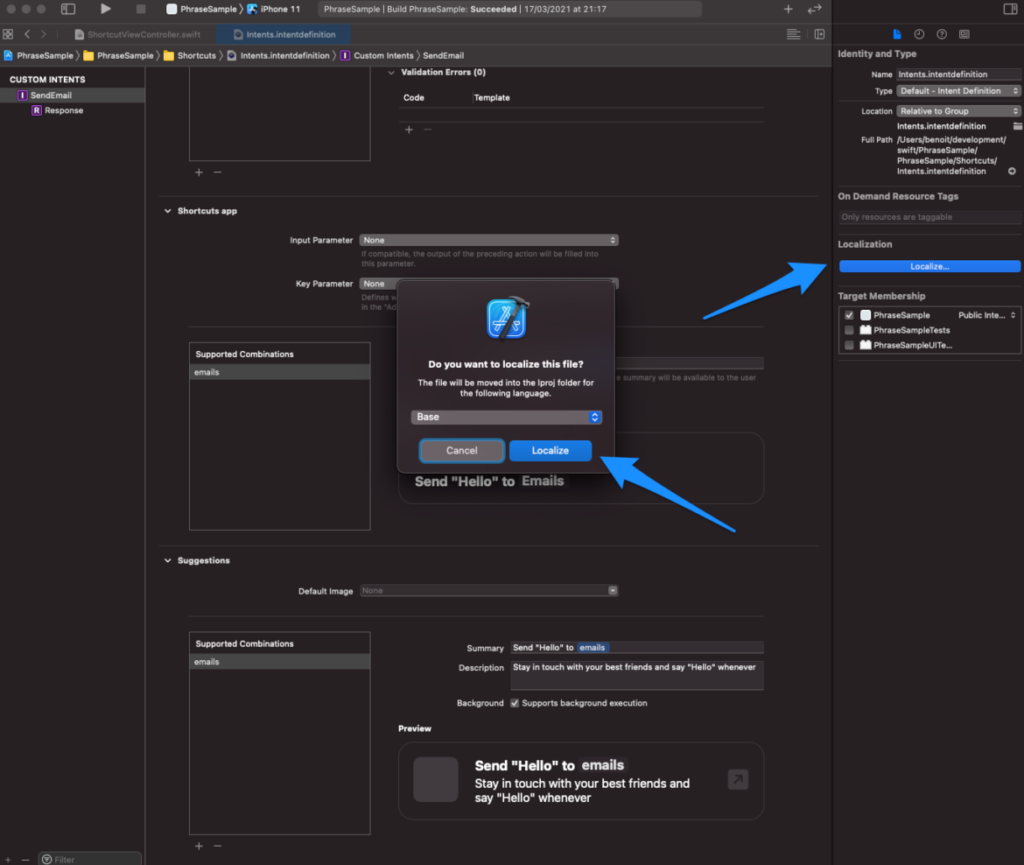Image resolution: width=1024 pixels, height=865 pixels.
Task: Click the build status activity bar
Action: [509, 9]
